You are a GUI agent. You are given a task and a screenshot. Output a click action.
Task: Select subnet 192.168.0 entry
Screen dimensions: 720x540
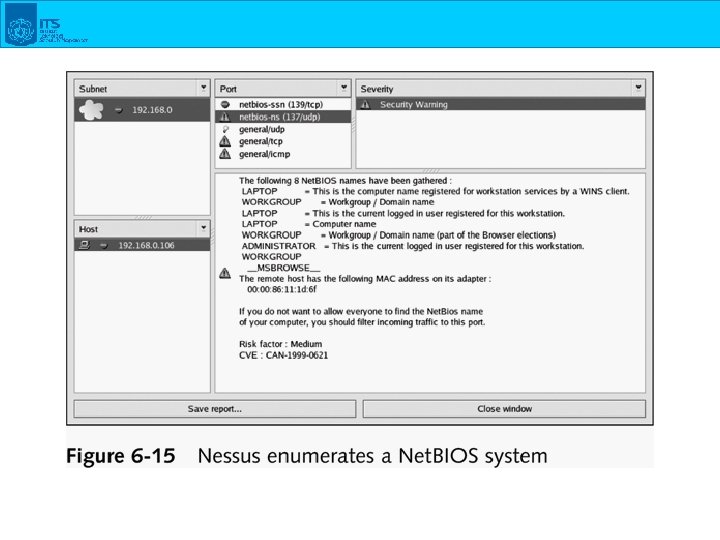pyautogui.click(x=142, y=110)
